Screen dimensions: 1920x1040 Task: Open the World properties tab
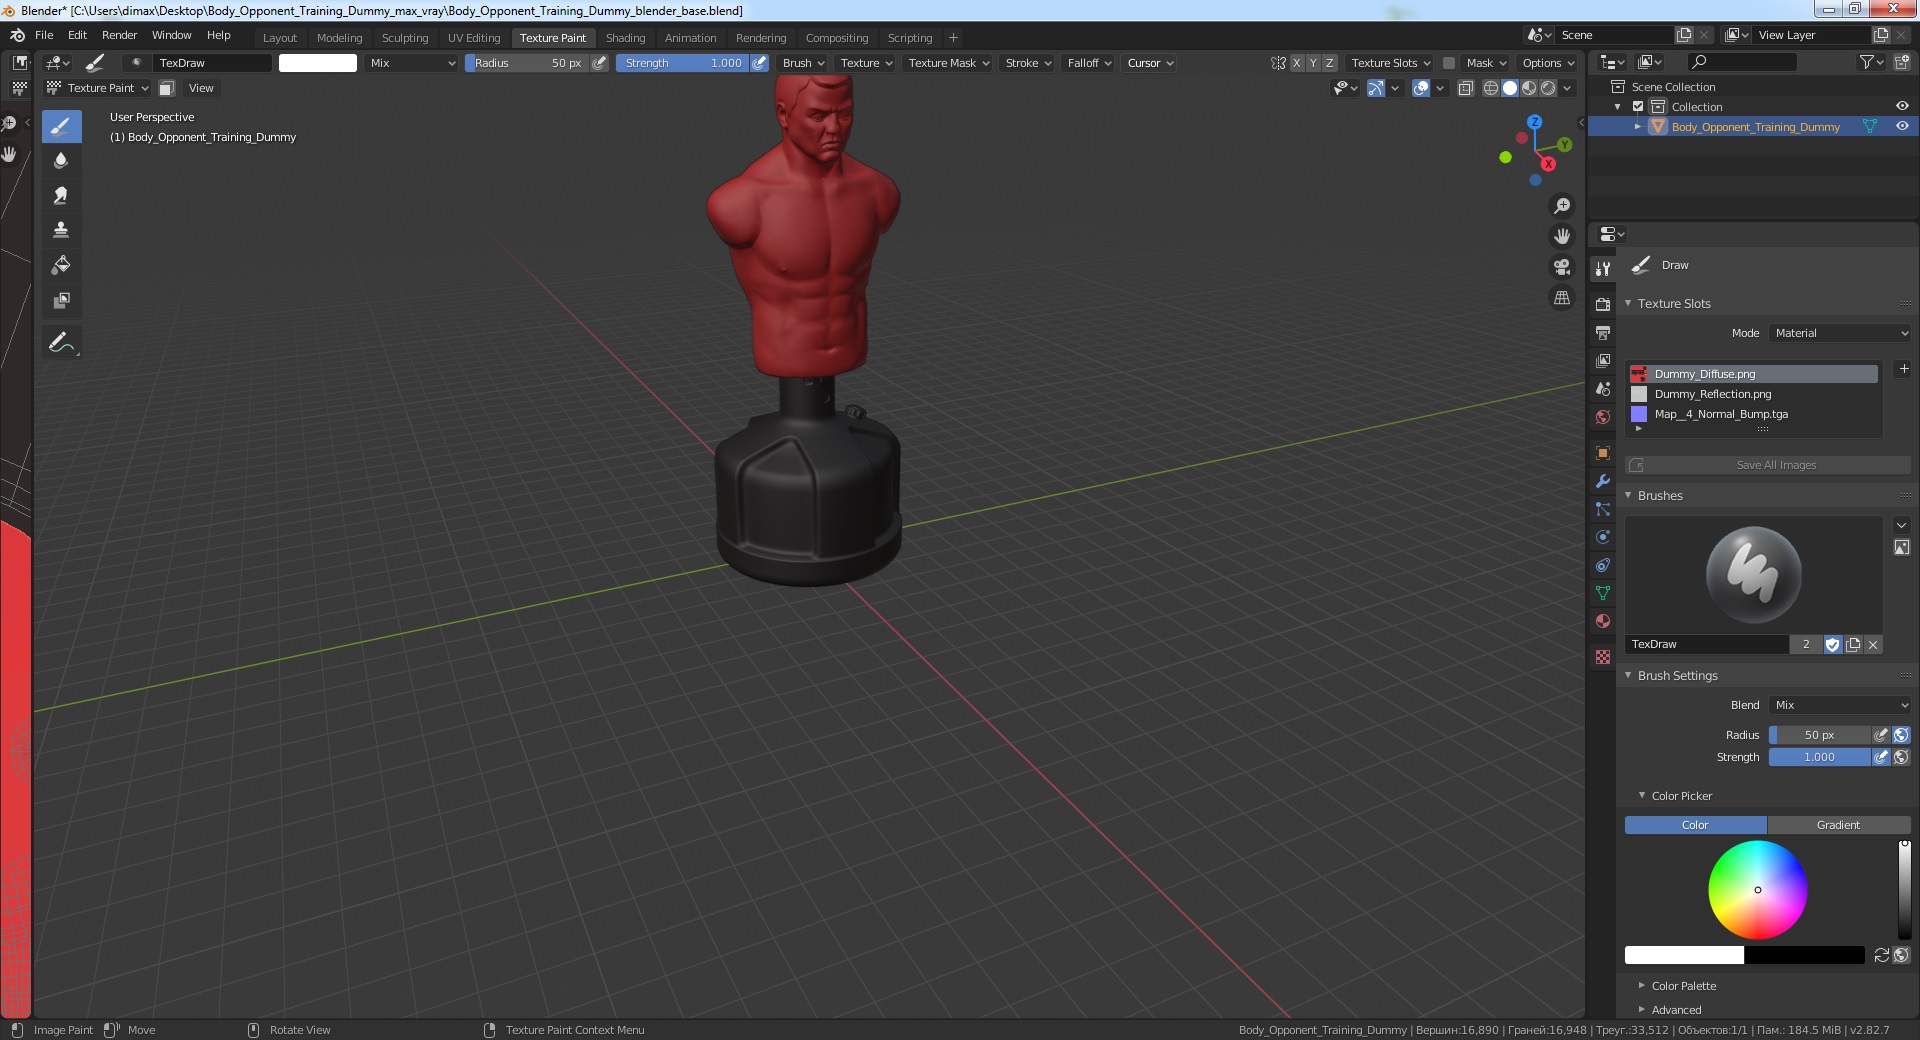1603,417
